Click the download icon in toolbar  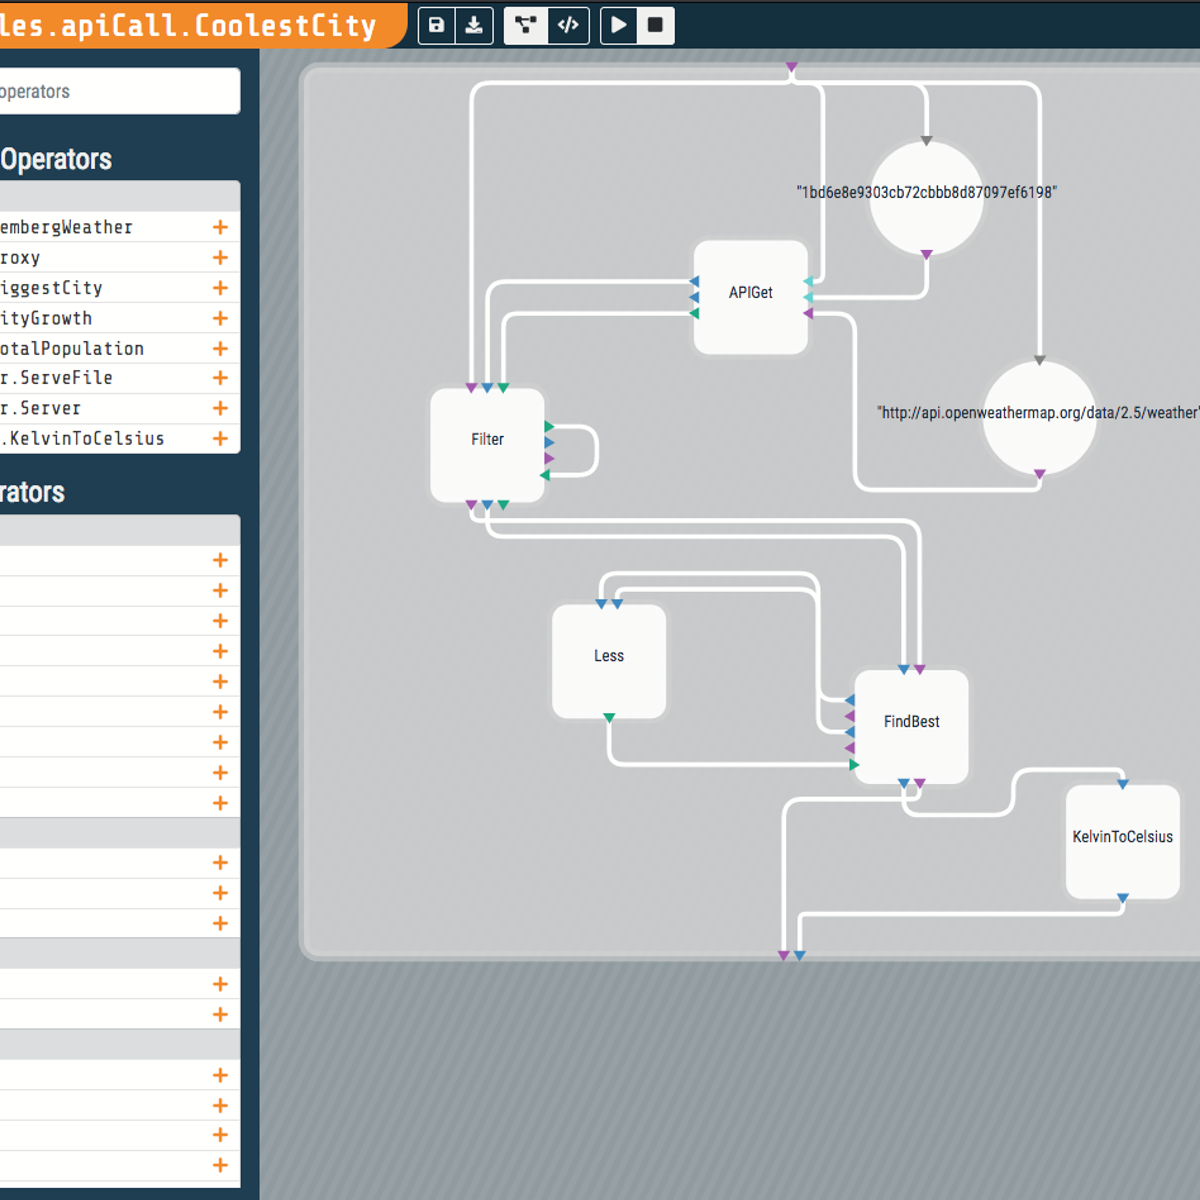pyautogui.click(x=474, y=25)
